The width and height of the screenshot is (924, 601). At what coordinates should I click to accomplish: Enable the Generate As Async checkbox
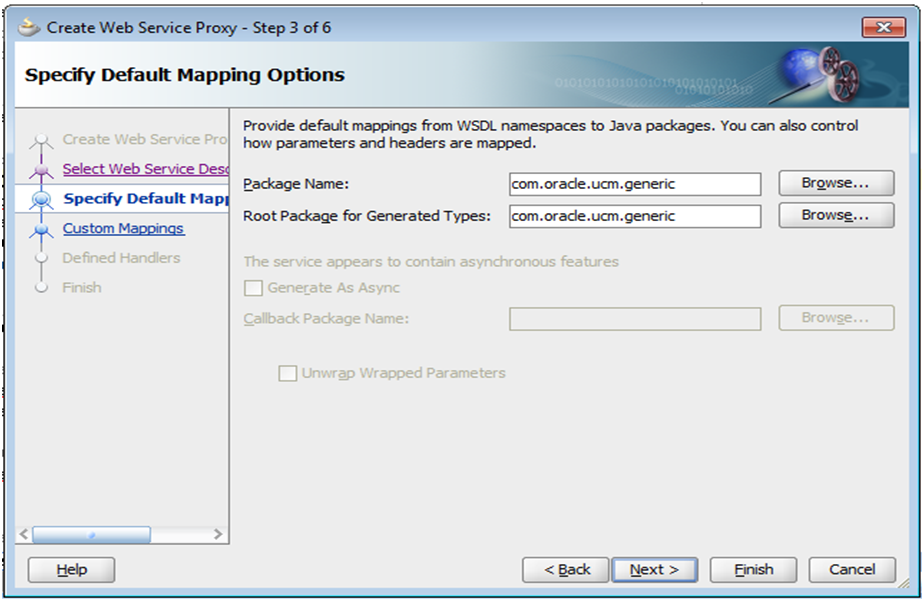pyautogui.click(x=253, y=288)
